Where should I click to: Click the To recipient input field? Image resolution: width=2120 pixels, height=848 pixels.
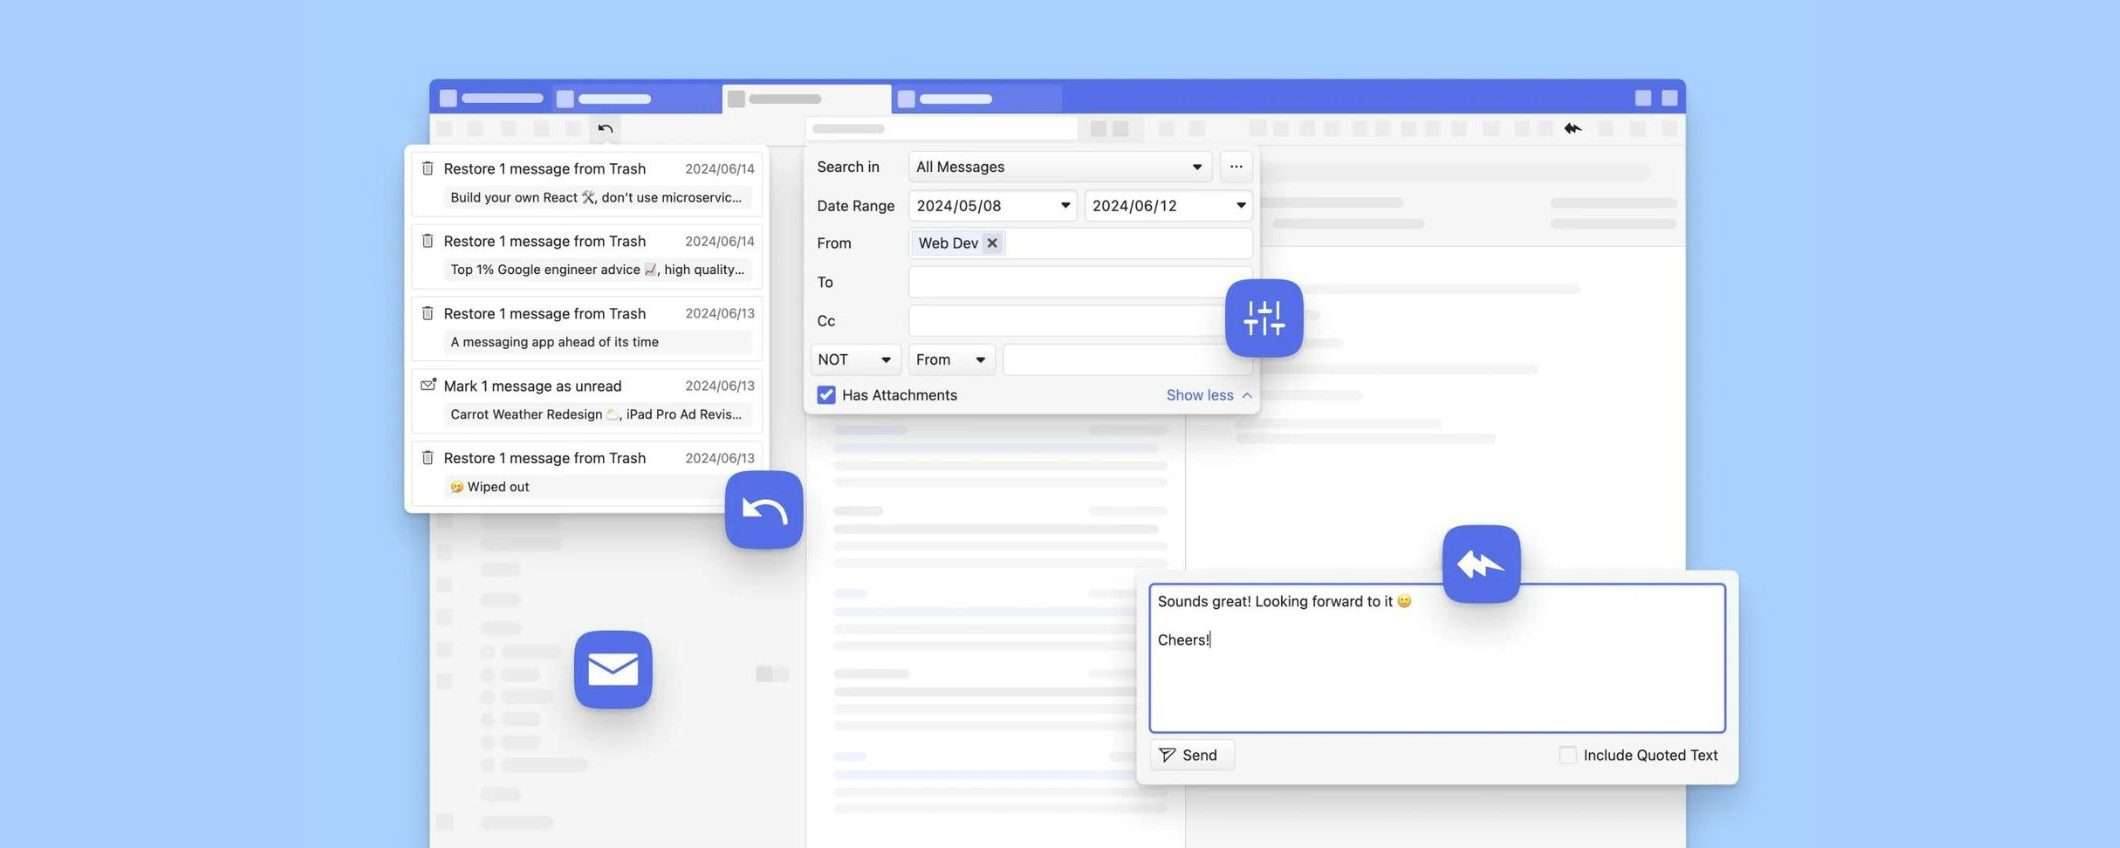click(x=1080, y=282)
